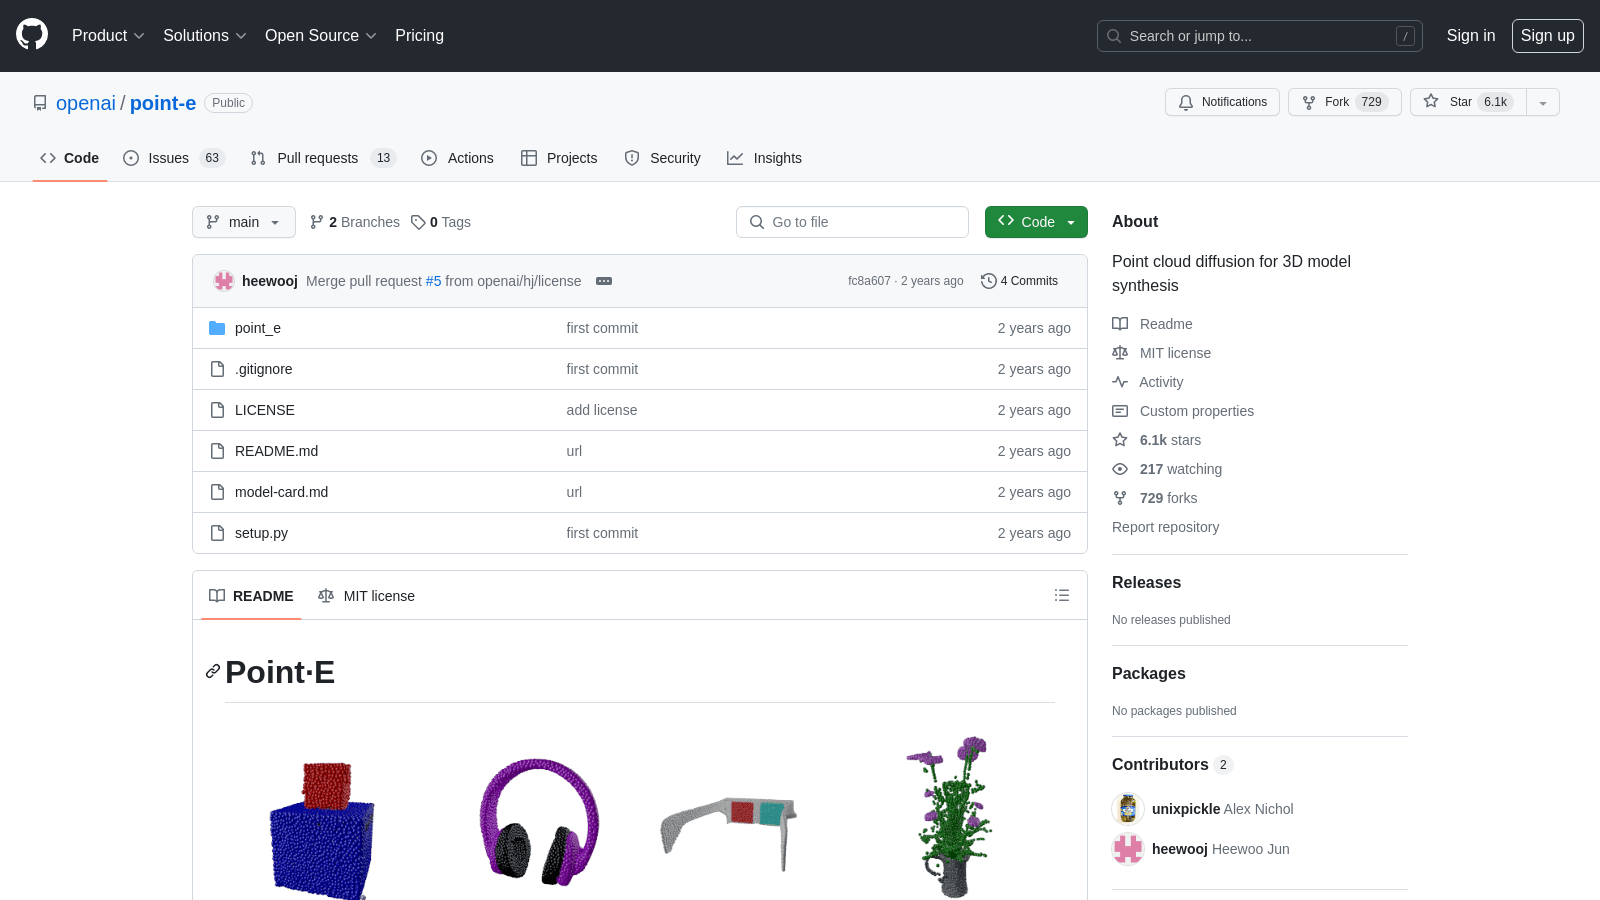Click heewooj's avatar in latest commit
Viewport: 1600px width, 900px height.
pos(224,281)
